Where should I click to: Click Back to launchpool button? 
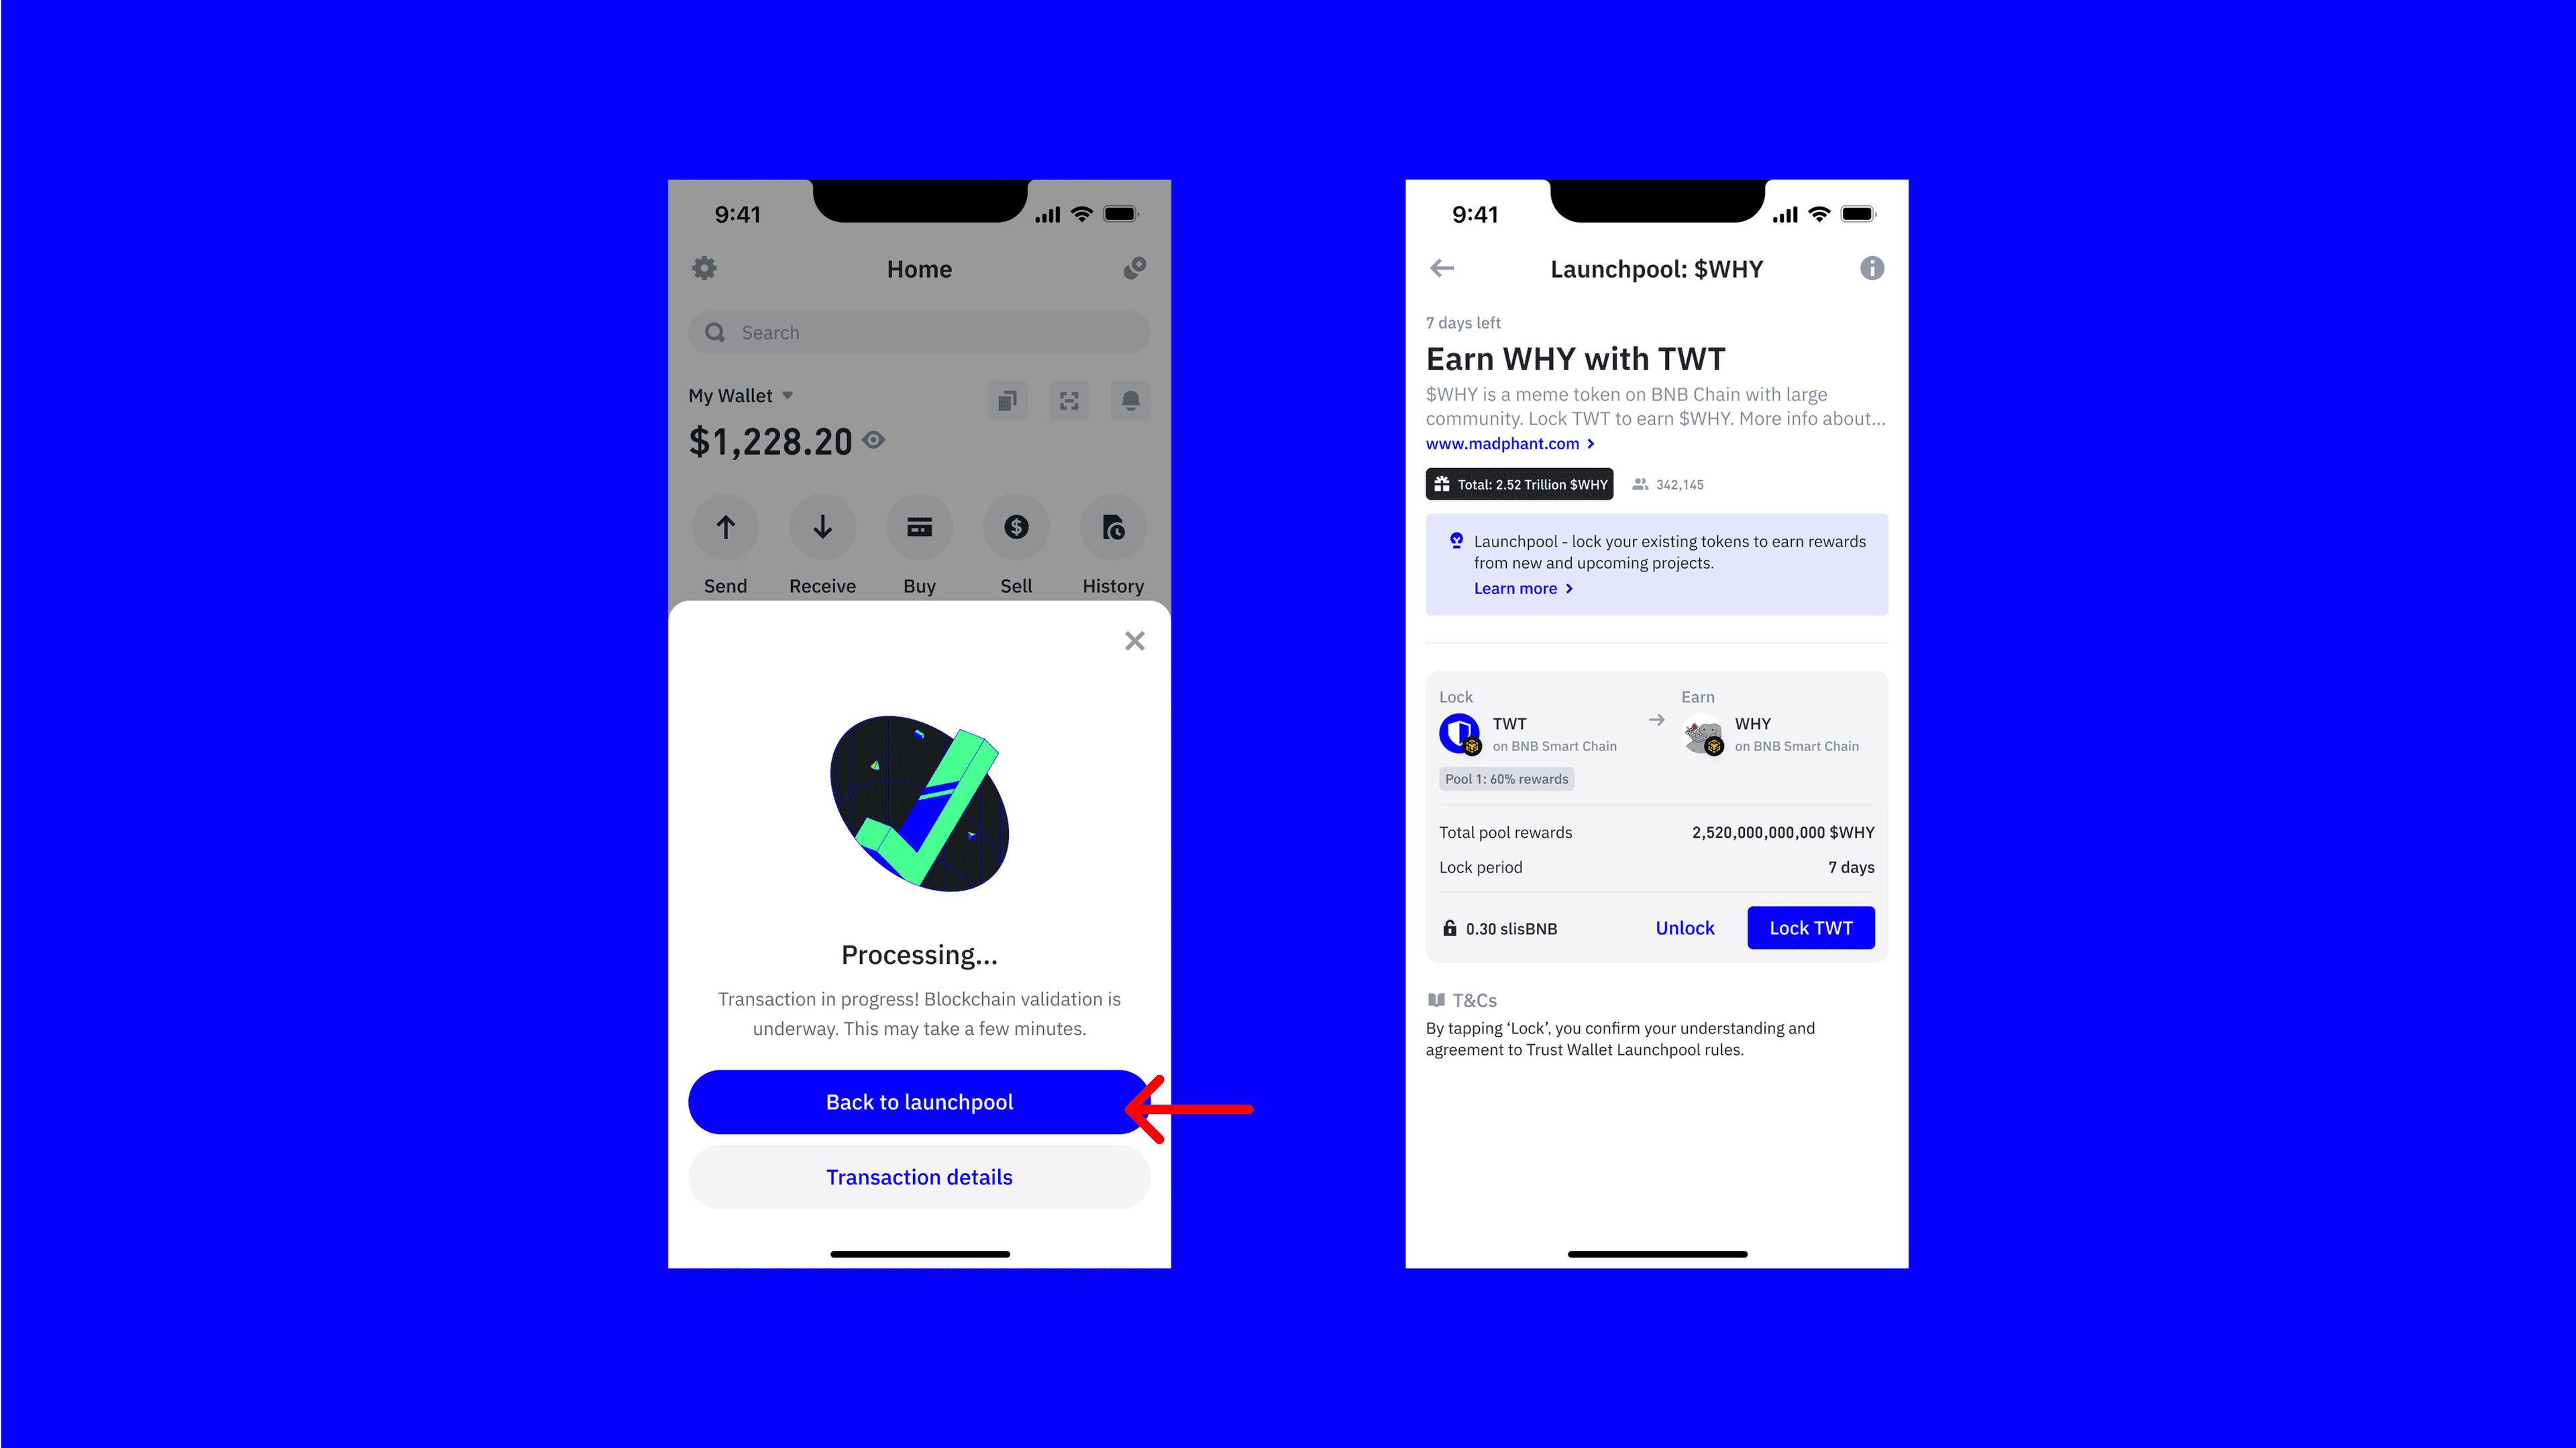(x=918, y=1101)
